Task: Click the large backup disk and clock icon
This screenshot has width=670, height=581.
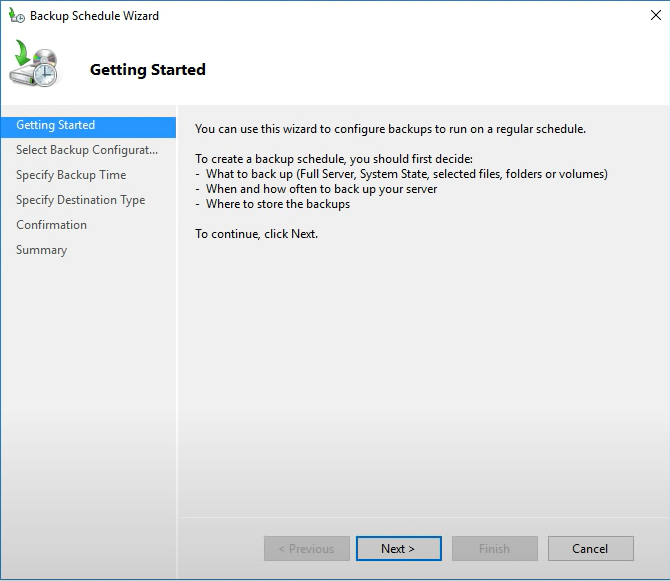Action: pos(35,67)
